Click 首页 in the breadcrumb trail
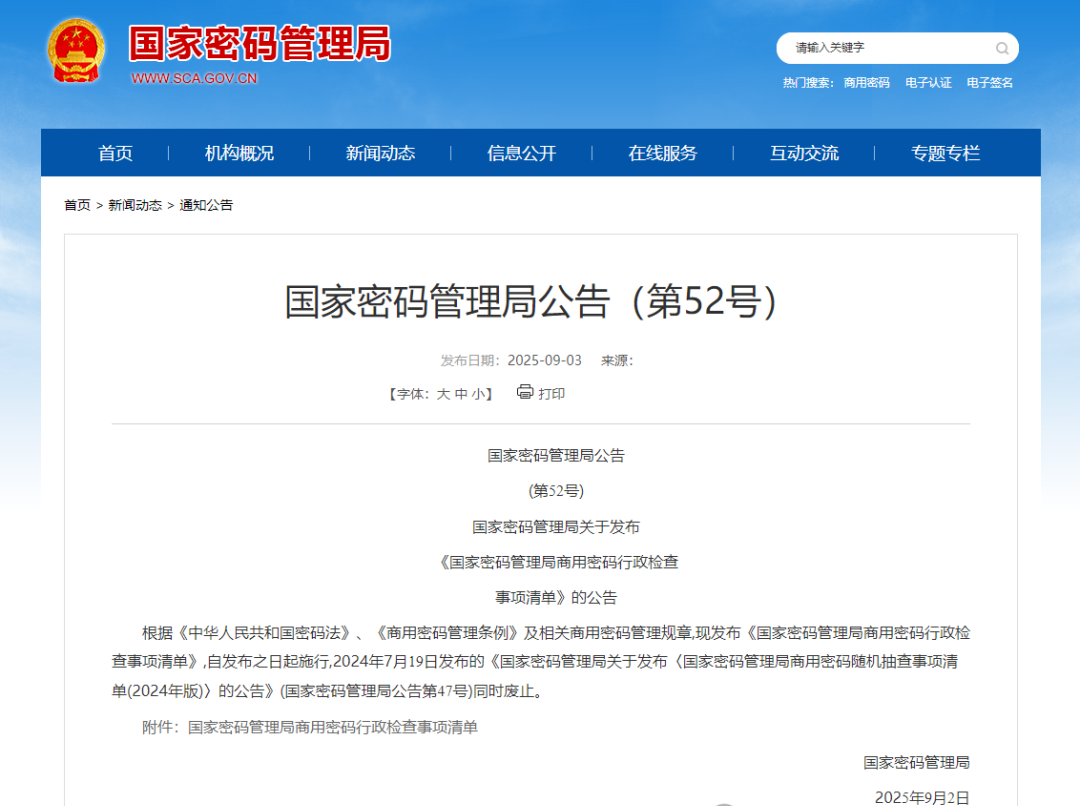 click(x=77, y=205)
